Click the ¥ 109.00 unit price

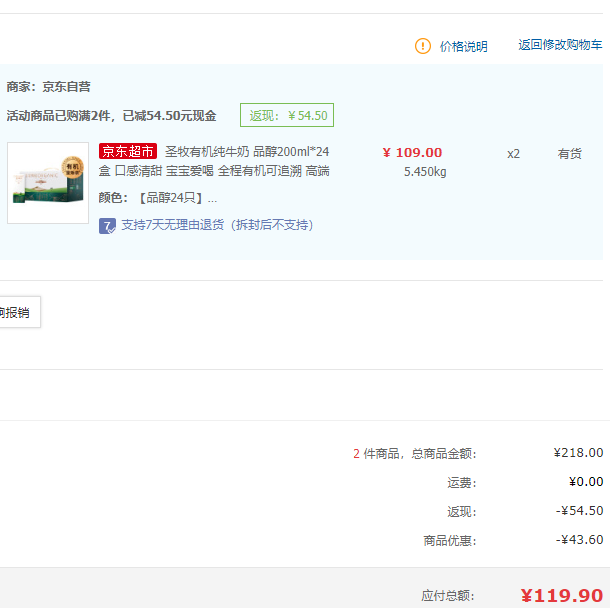[412, 152]
